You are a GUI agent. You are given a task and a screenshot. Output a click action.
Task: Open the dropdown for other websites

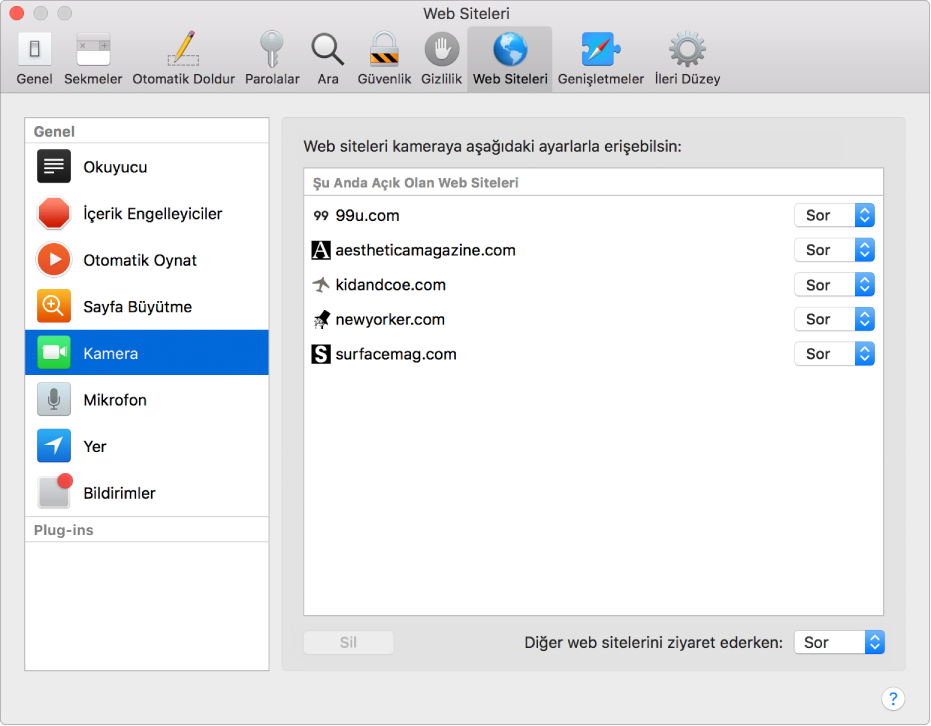click(x=839, y=642)
